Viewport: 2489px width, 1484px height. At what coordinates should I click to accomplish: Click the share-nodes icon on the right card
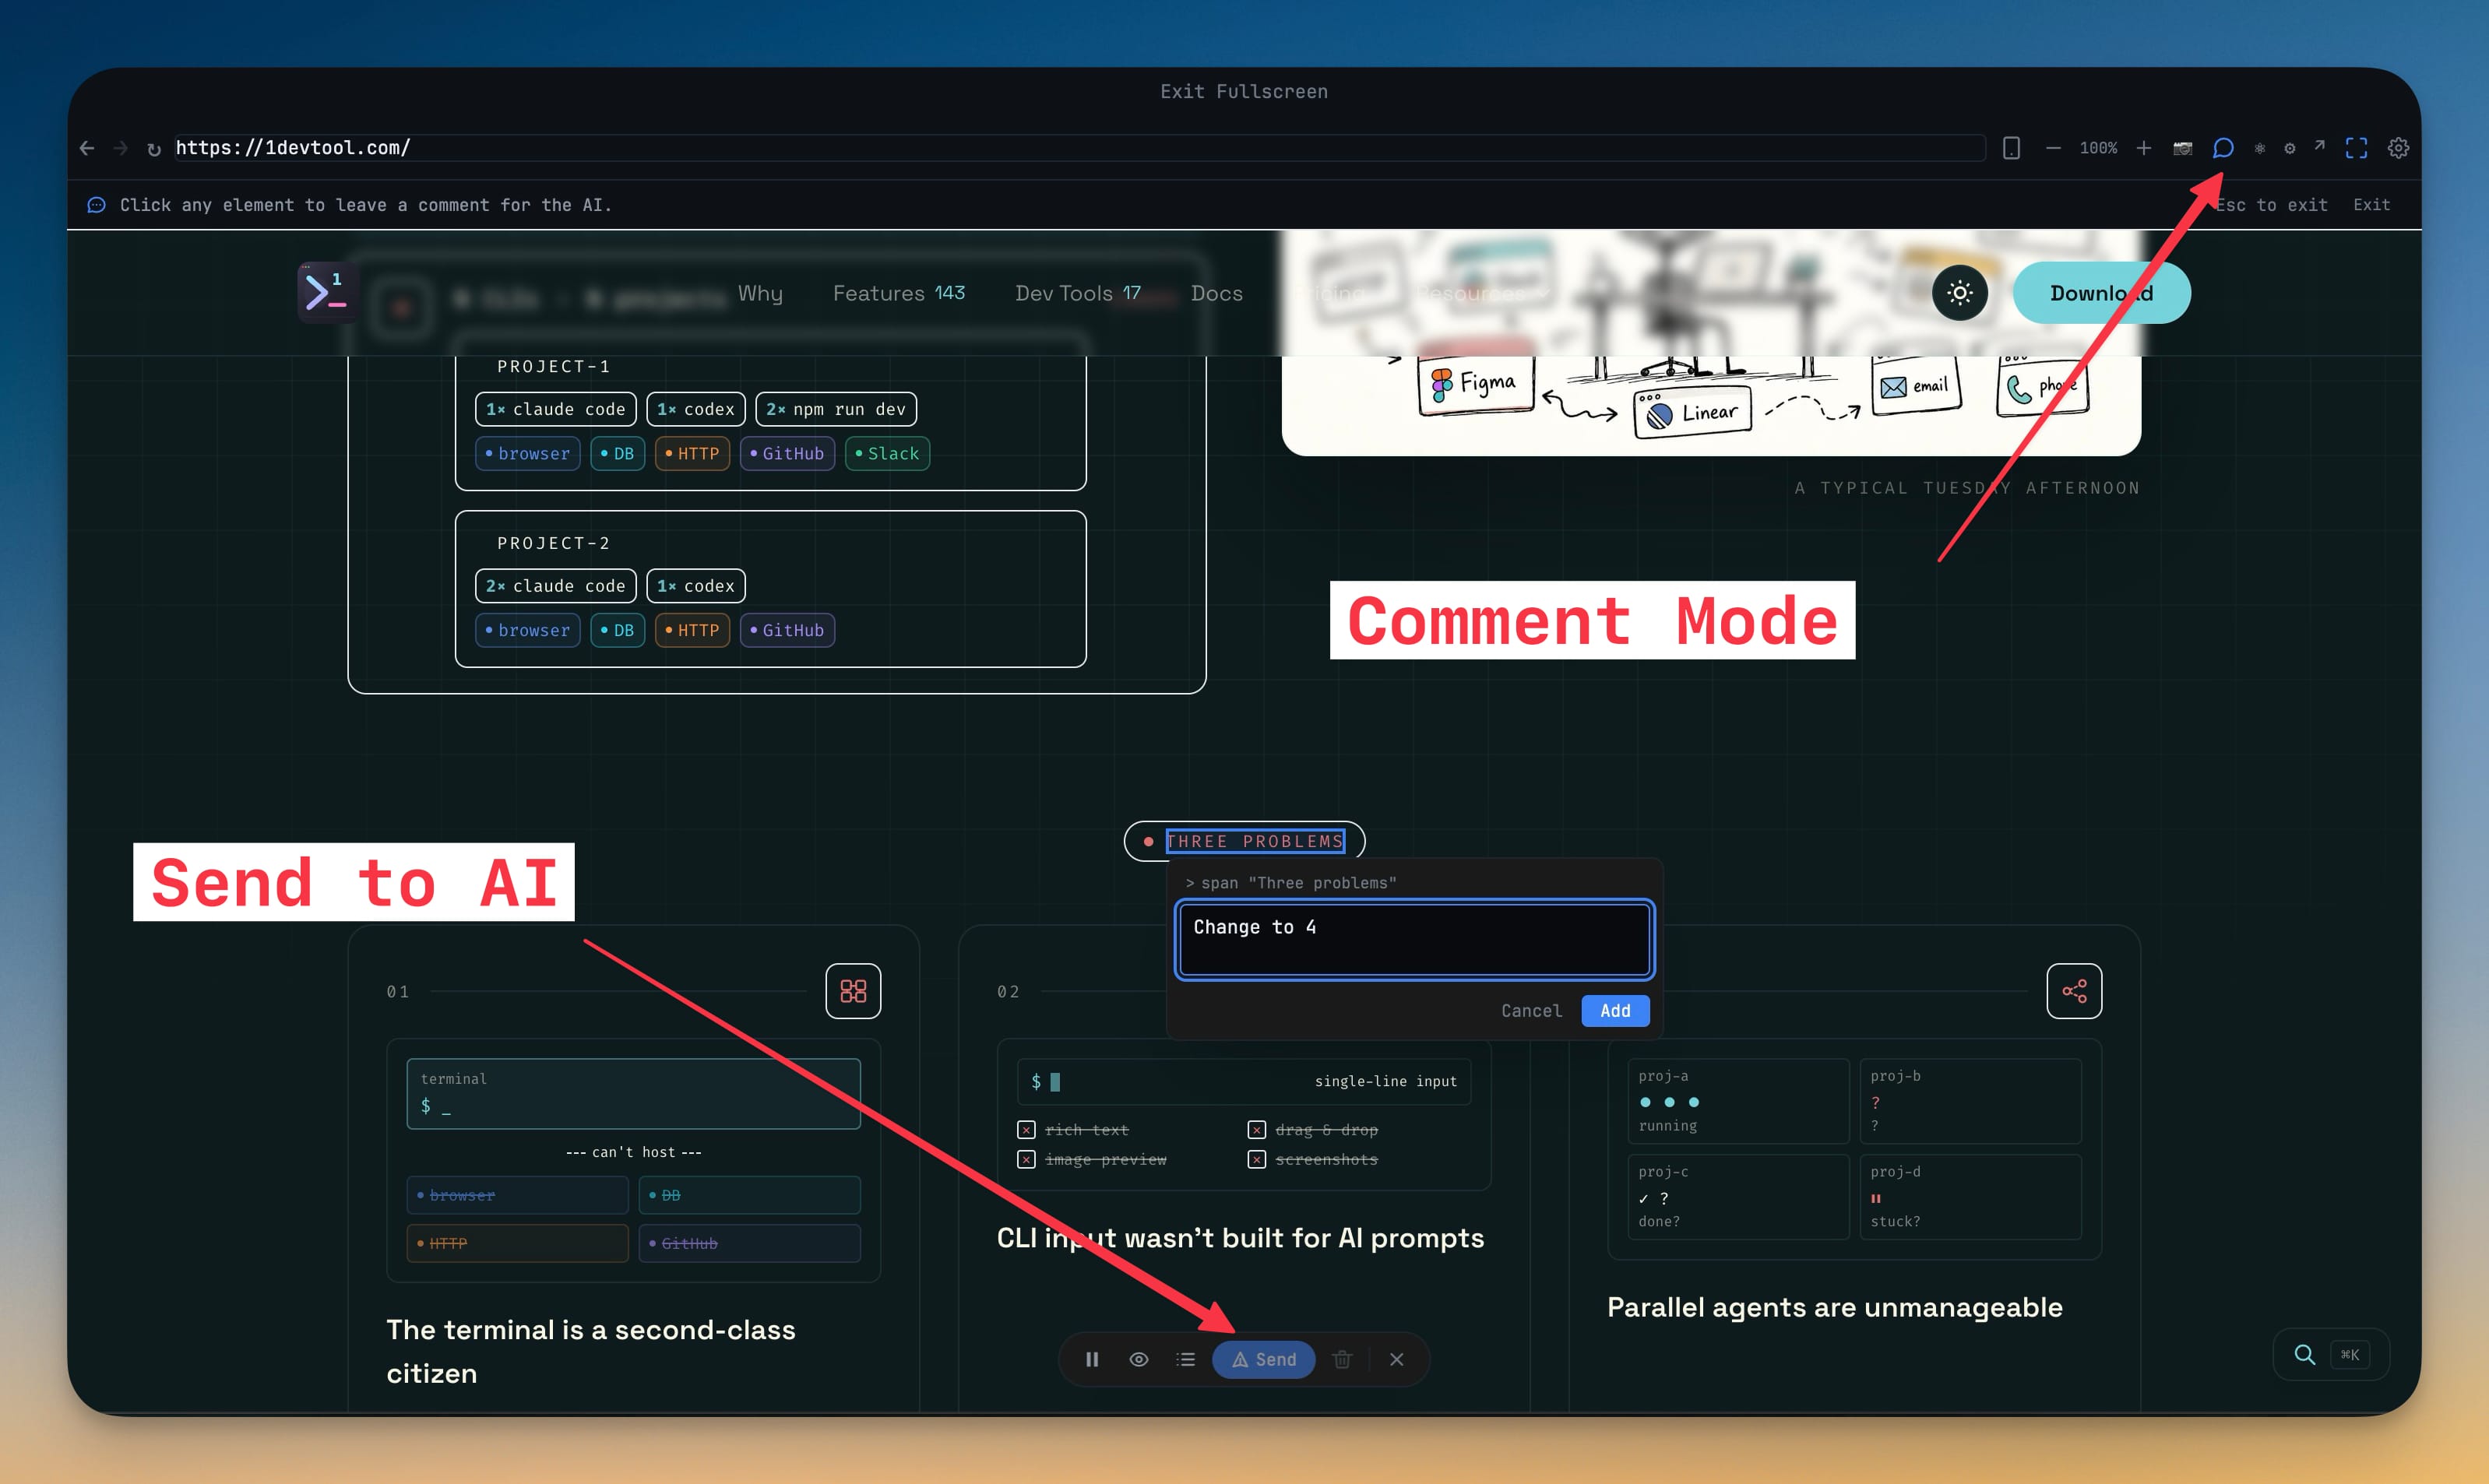[2074, 991]
